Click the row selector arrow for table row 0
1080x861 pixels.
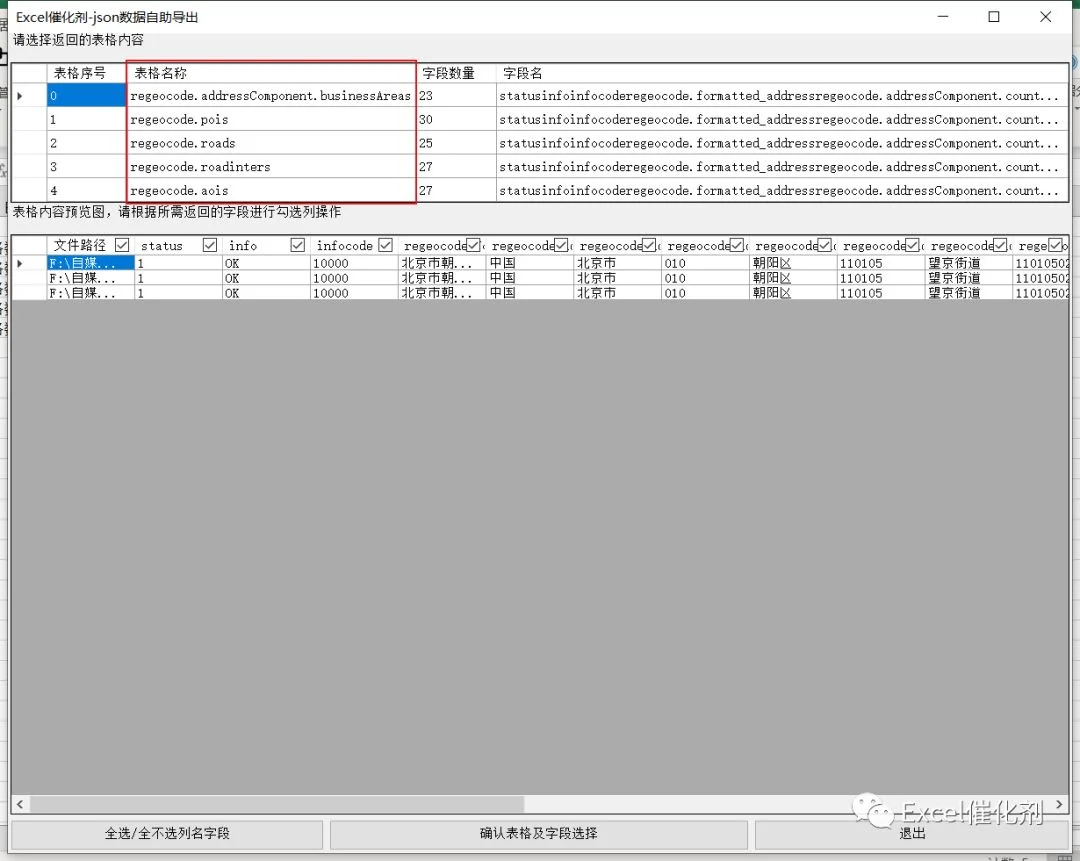20,96
